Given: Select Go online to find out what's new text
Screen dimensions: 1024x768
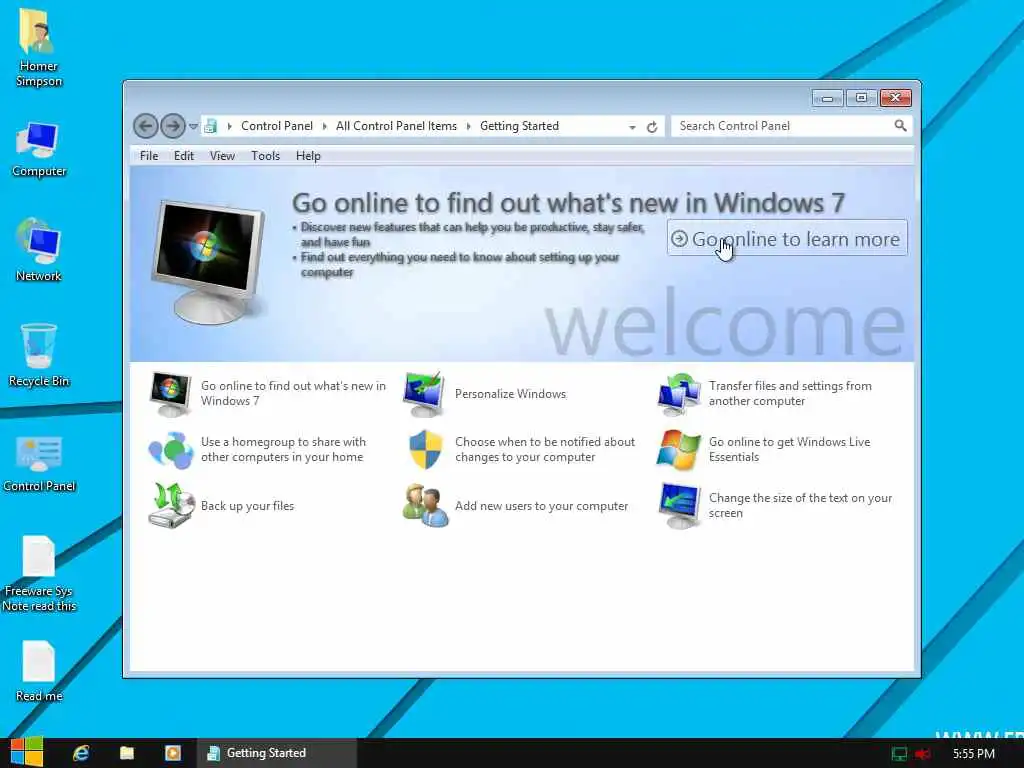Looking at the screenshot, I should pyautogui.click(x=293, y=393).
